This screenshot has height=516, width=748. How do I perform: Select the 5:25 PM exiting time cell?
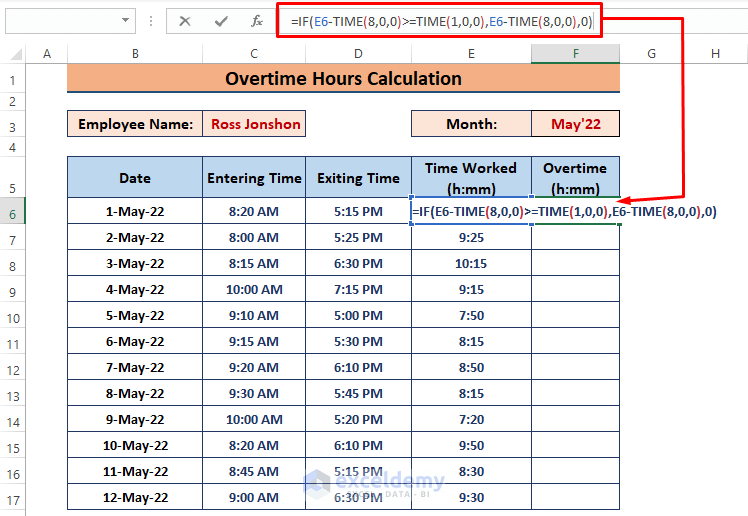[x=358, y=237]
